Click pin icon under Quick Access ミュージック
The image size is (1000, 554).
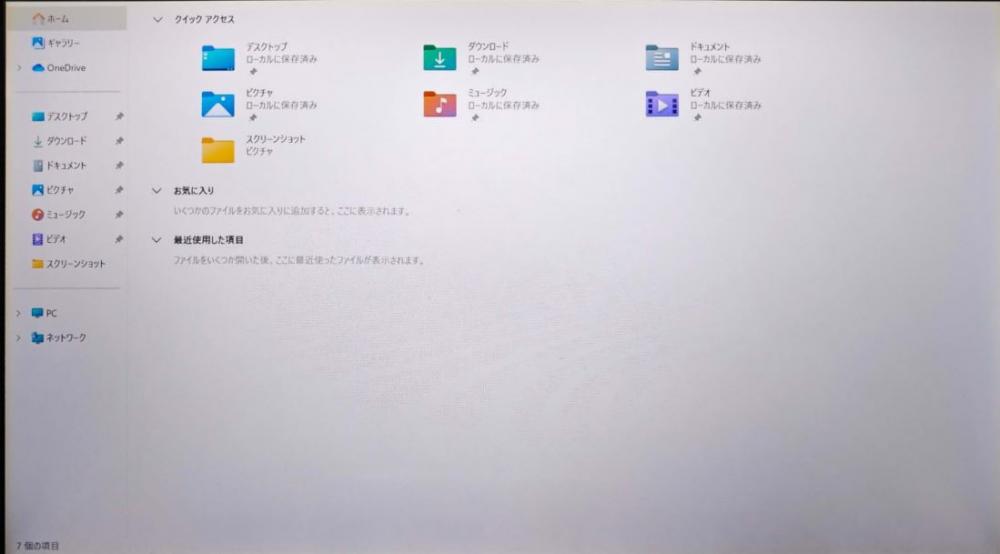coord(474,118)
